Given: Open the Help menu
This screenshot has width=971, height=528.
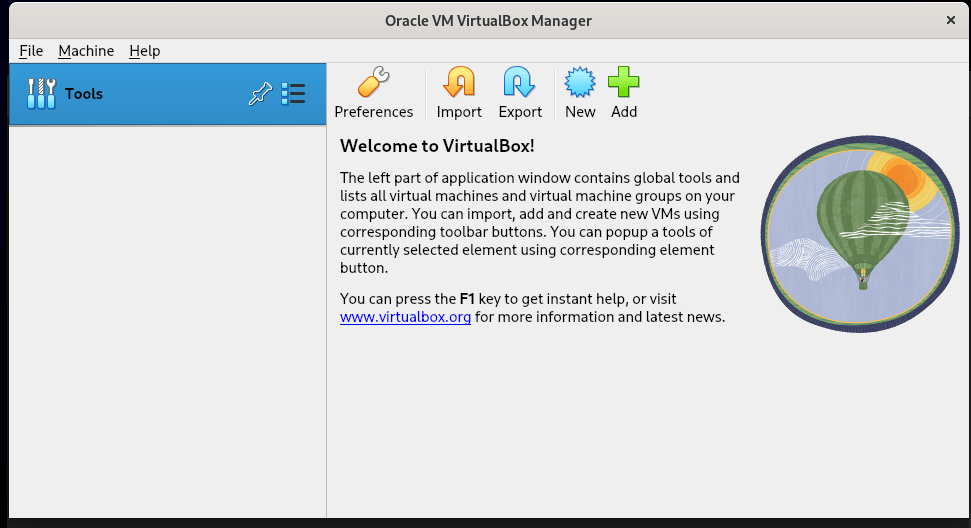Looking at the screenshot, I should tap(144, 51).
